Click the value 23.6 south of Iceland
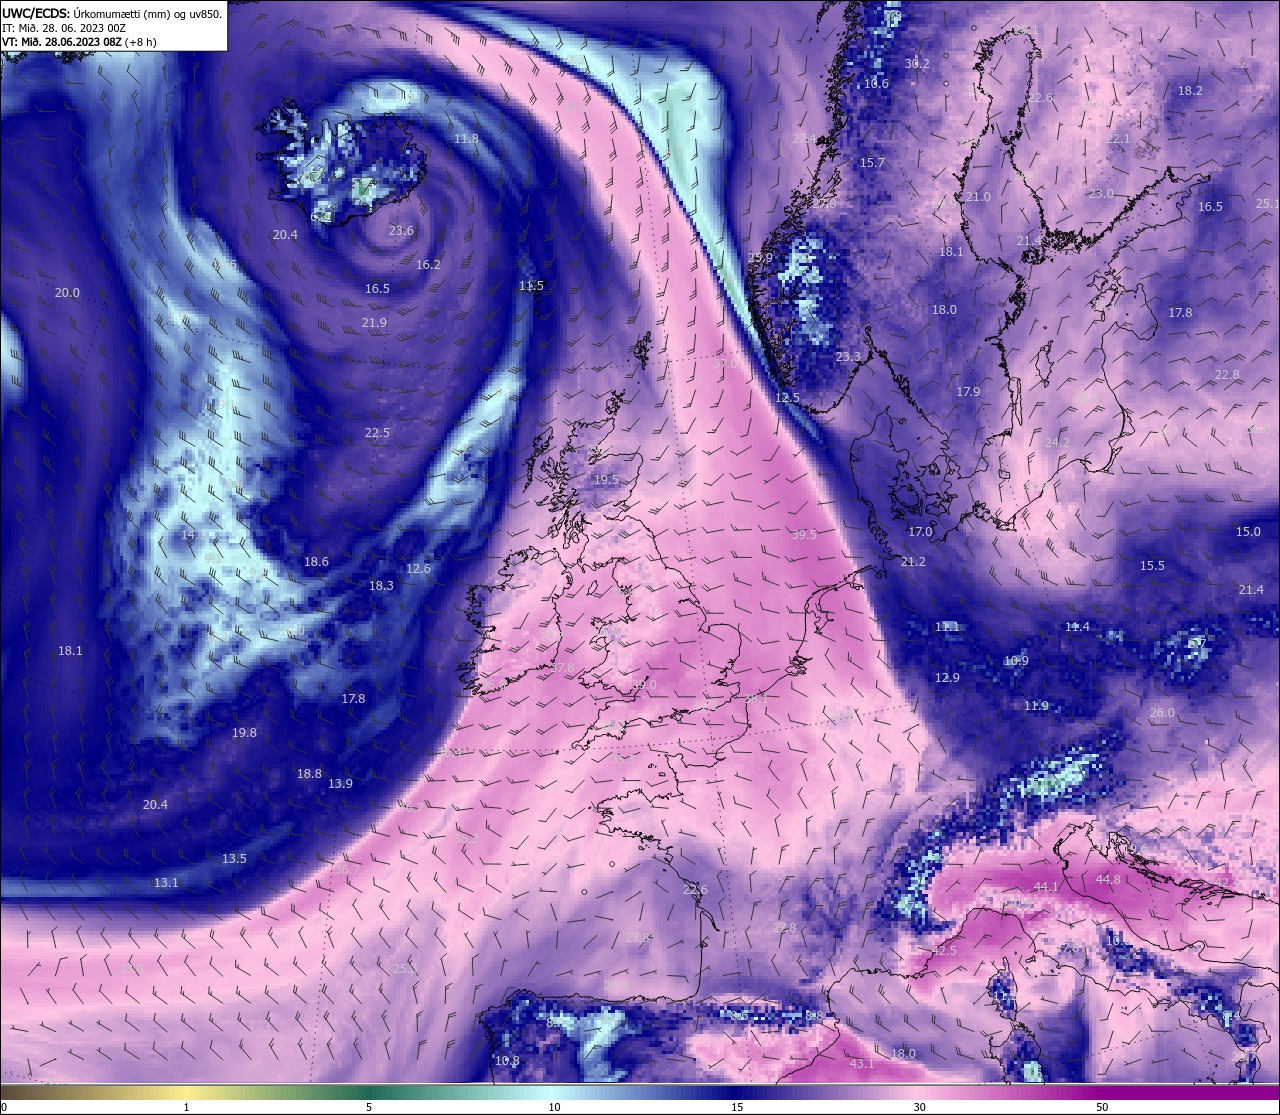Screen dimensions: 1280x1115 [x=401, y=231]
